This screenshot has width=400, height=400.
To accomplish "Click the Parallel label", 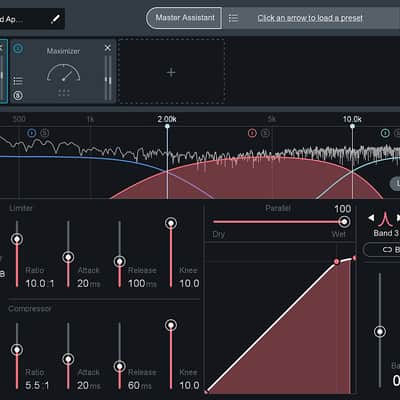I will point(278,208).
